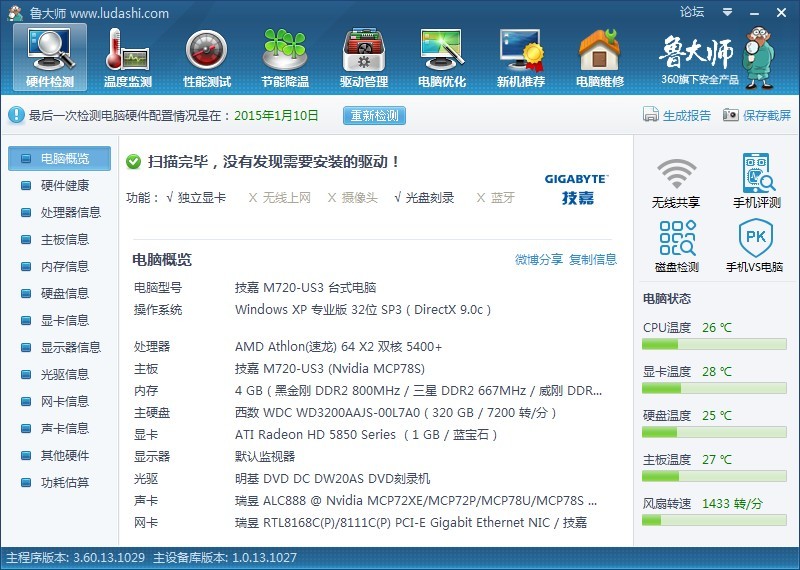Click the √ 光盘刻录 feature indicator
This screenshot has width=800, height=570.
[x=423, y=197]
